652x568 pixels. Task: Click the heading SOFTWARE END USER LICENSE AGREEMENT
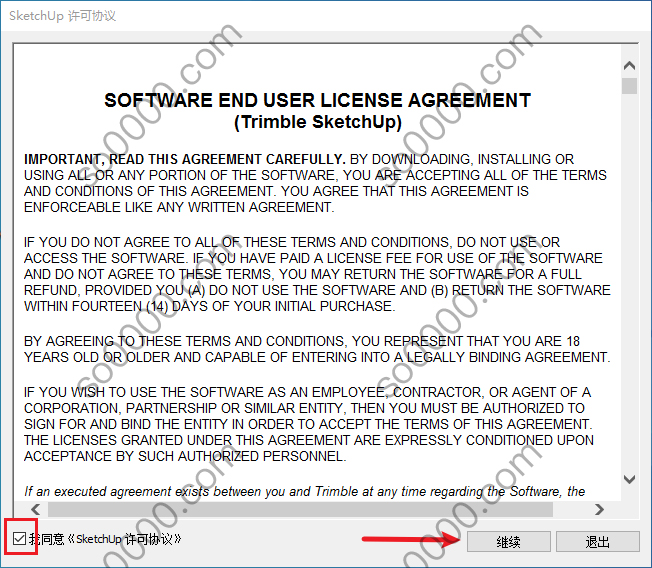[318, 100]
